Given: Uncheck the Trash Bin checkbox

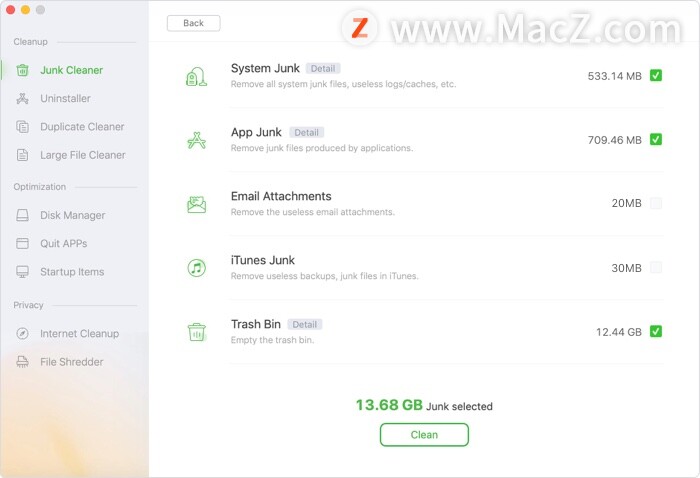Looking at the screenshot, I should [656, 331].
